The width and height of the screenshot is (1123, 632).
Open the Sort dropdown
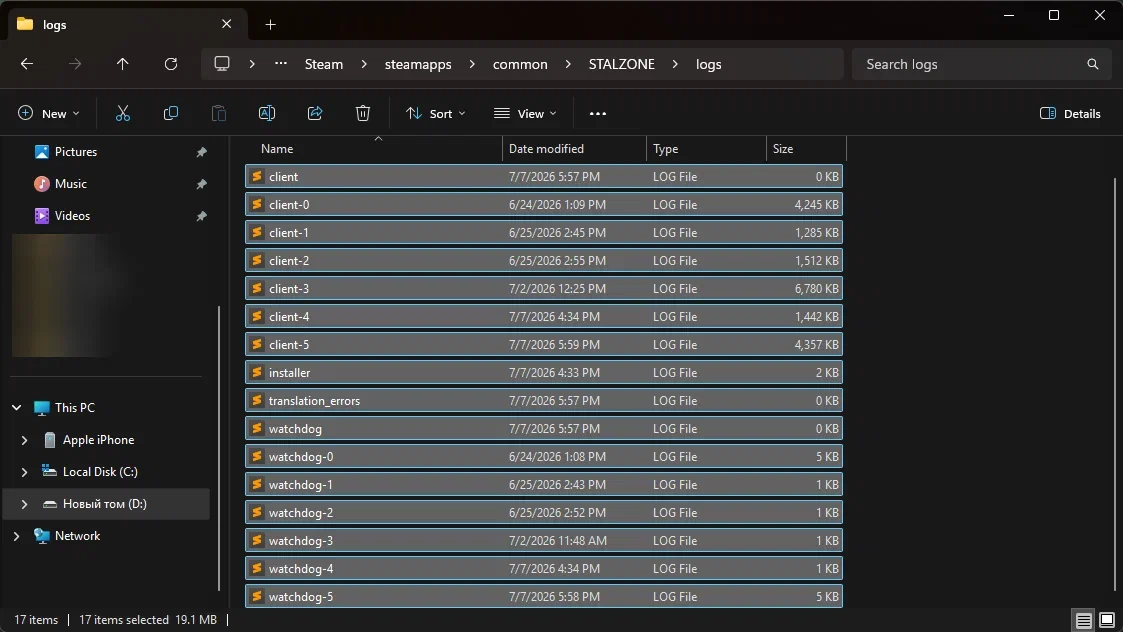coord(435,113)
